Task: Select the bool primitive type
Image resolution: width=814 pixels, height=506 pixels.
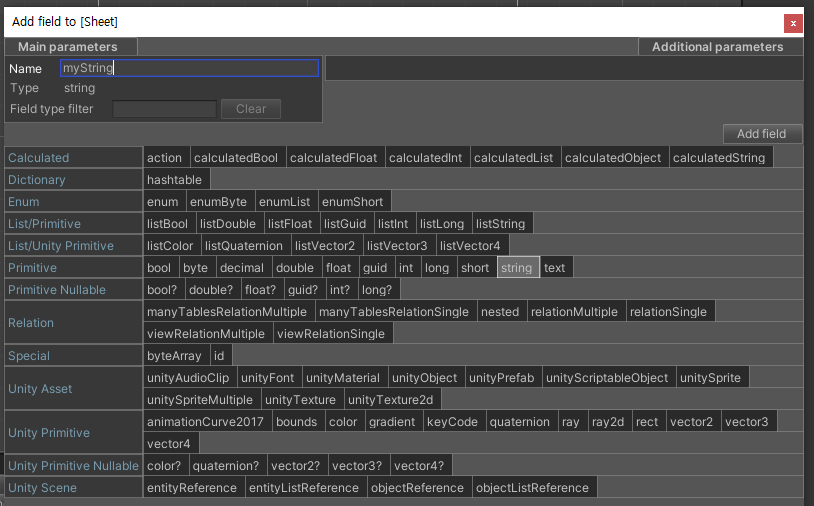Action: click(x=159, y=268)
